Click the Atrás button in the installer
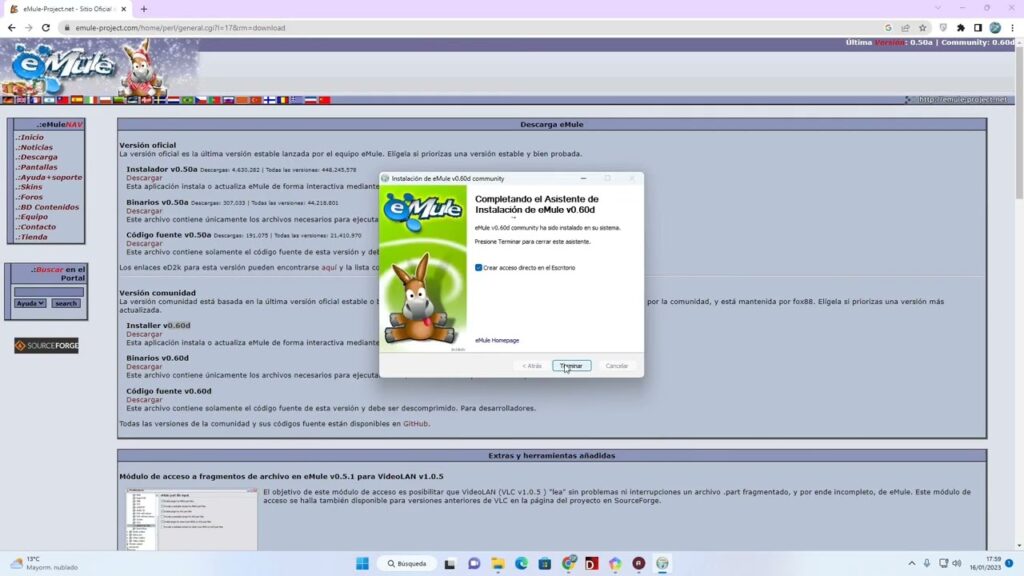Screen dimensions: 1024x576 point(532,366)
